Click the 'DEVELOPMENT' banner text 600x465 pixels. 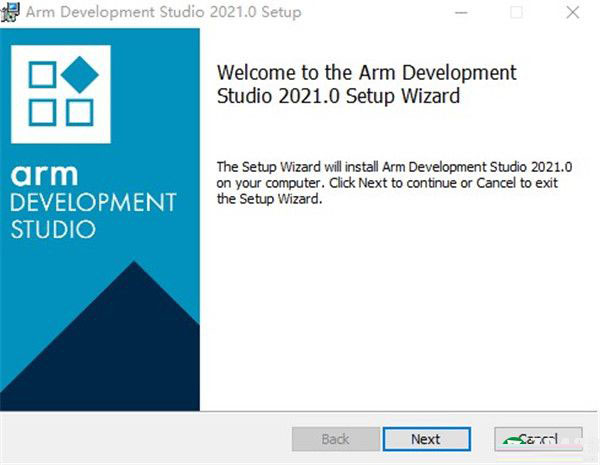click(x=93, y=202)
